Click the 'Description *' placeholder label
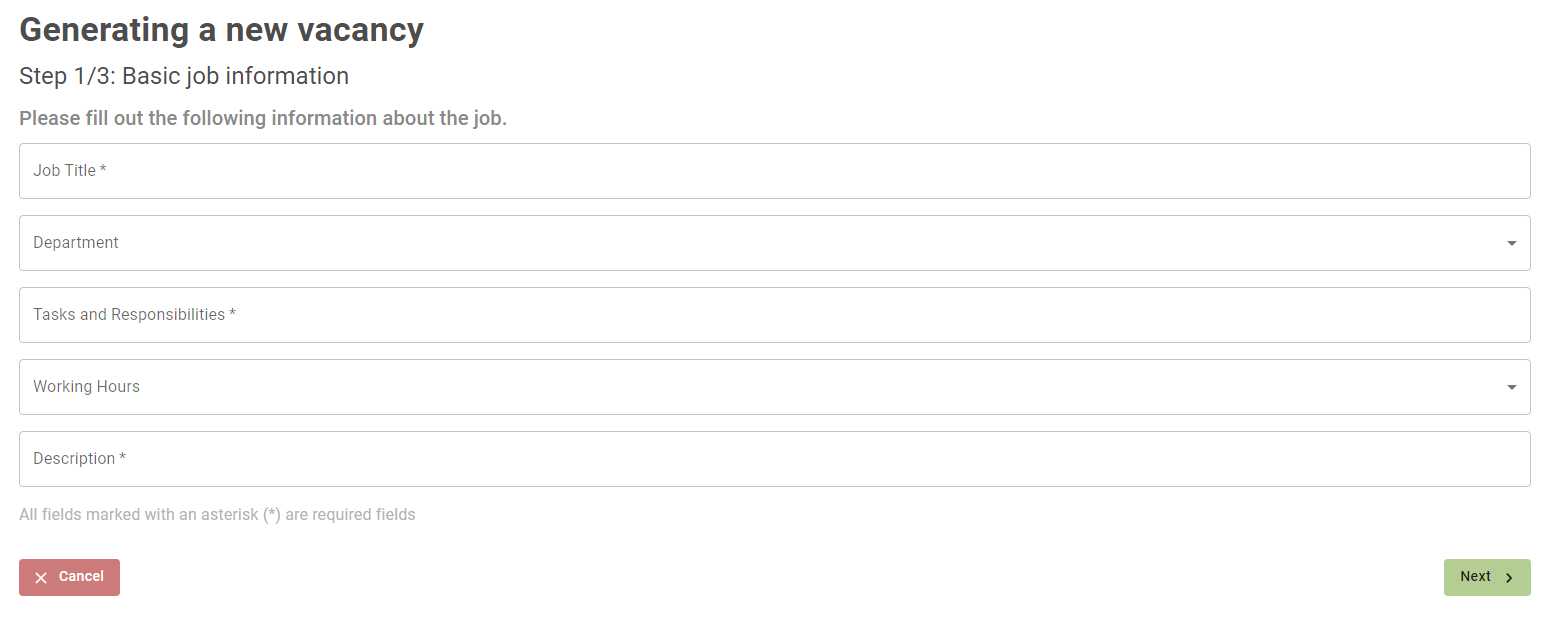 click(x=80, y=459)
